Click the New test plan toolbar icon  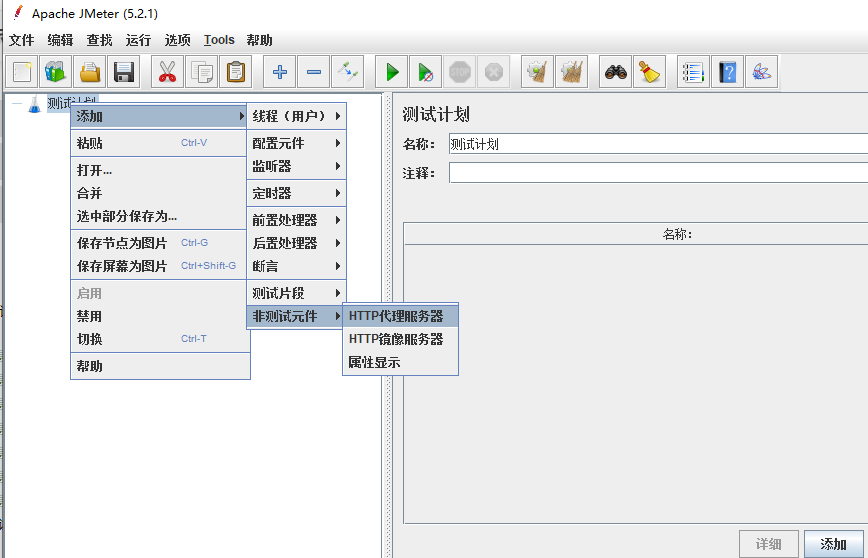[x=22, y=72]
